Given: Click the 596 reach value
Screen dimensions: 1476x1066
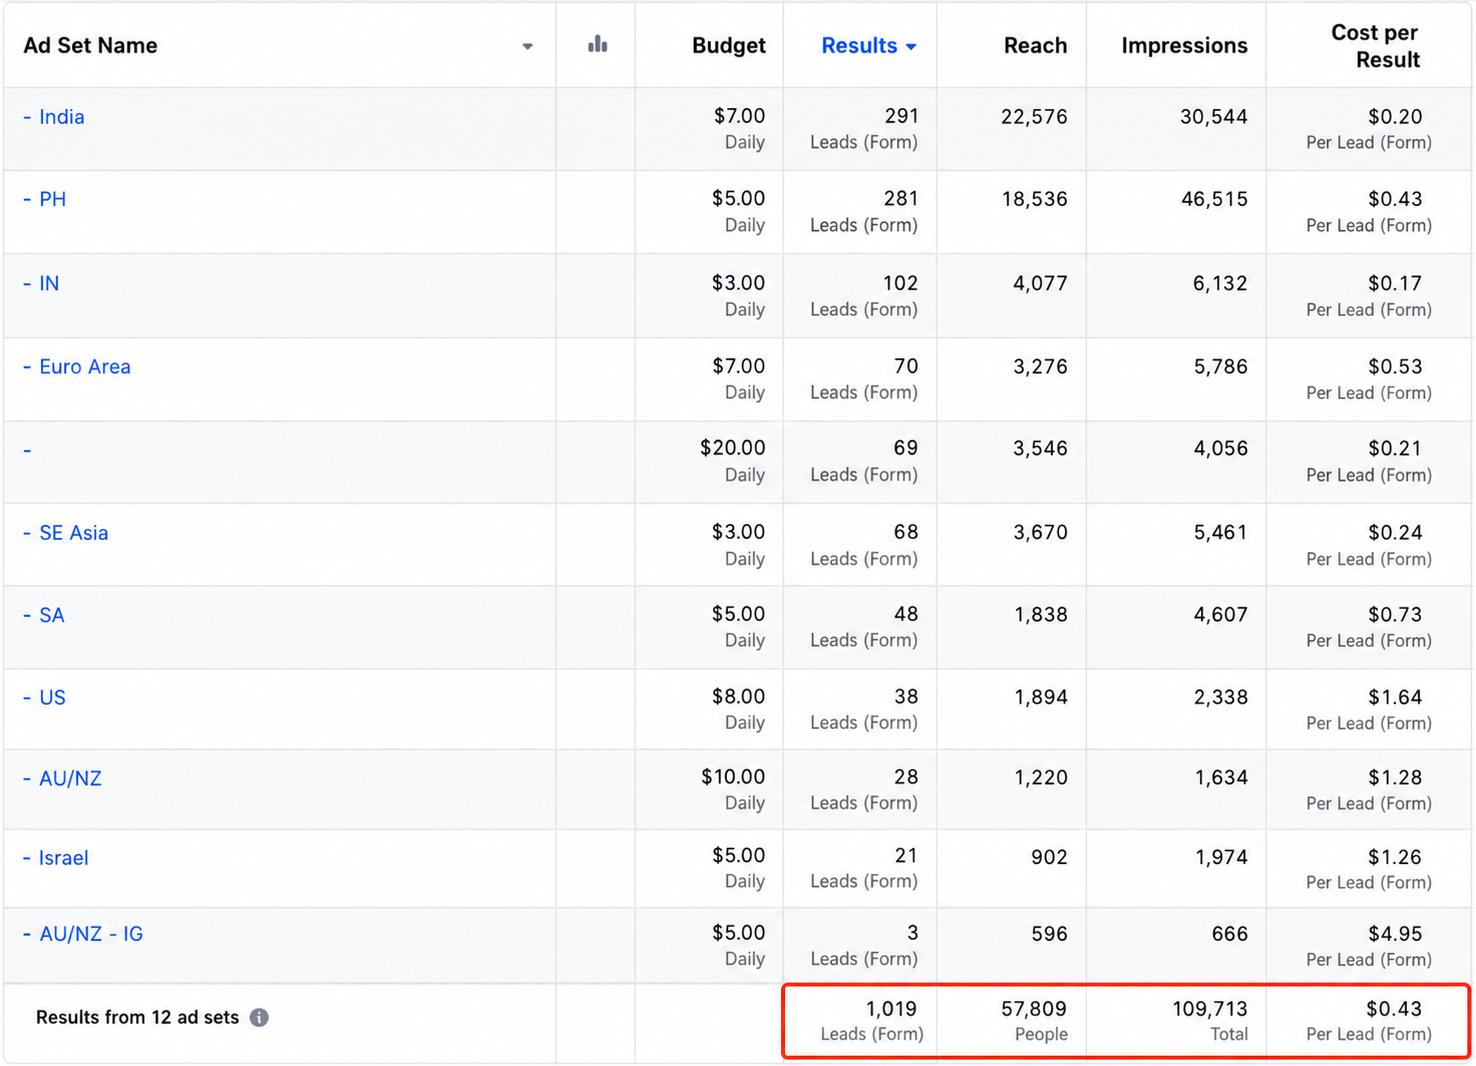Looking at the screenshot, I should (x=1049, y=933).
